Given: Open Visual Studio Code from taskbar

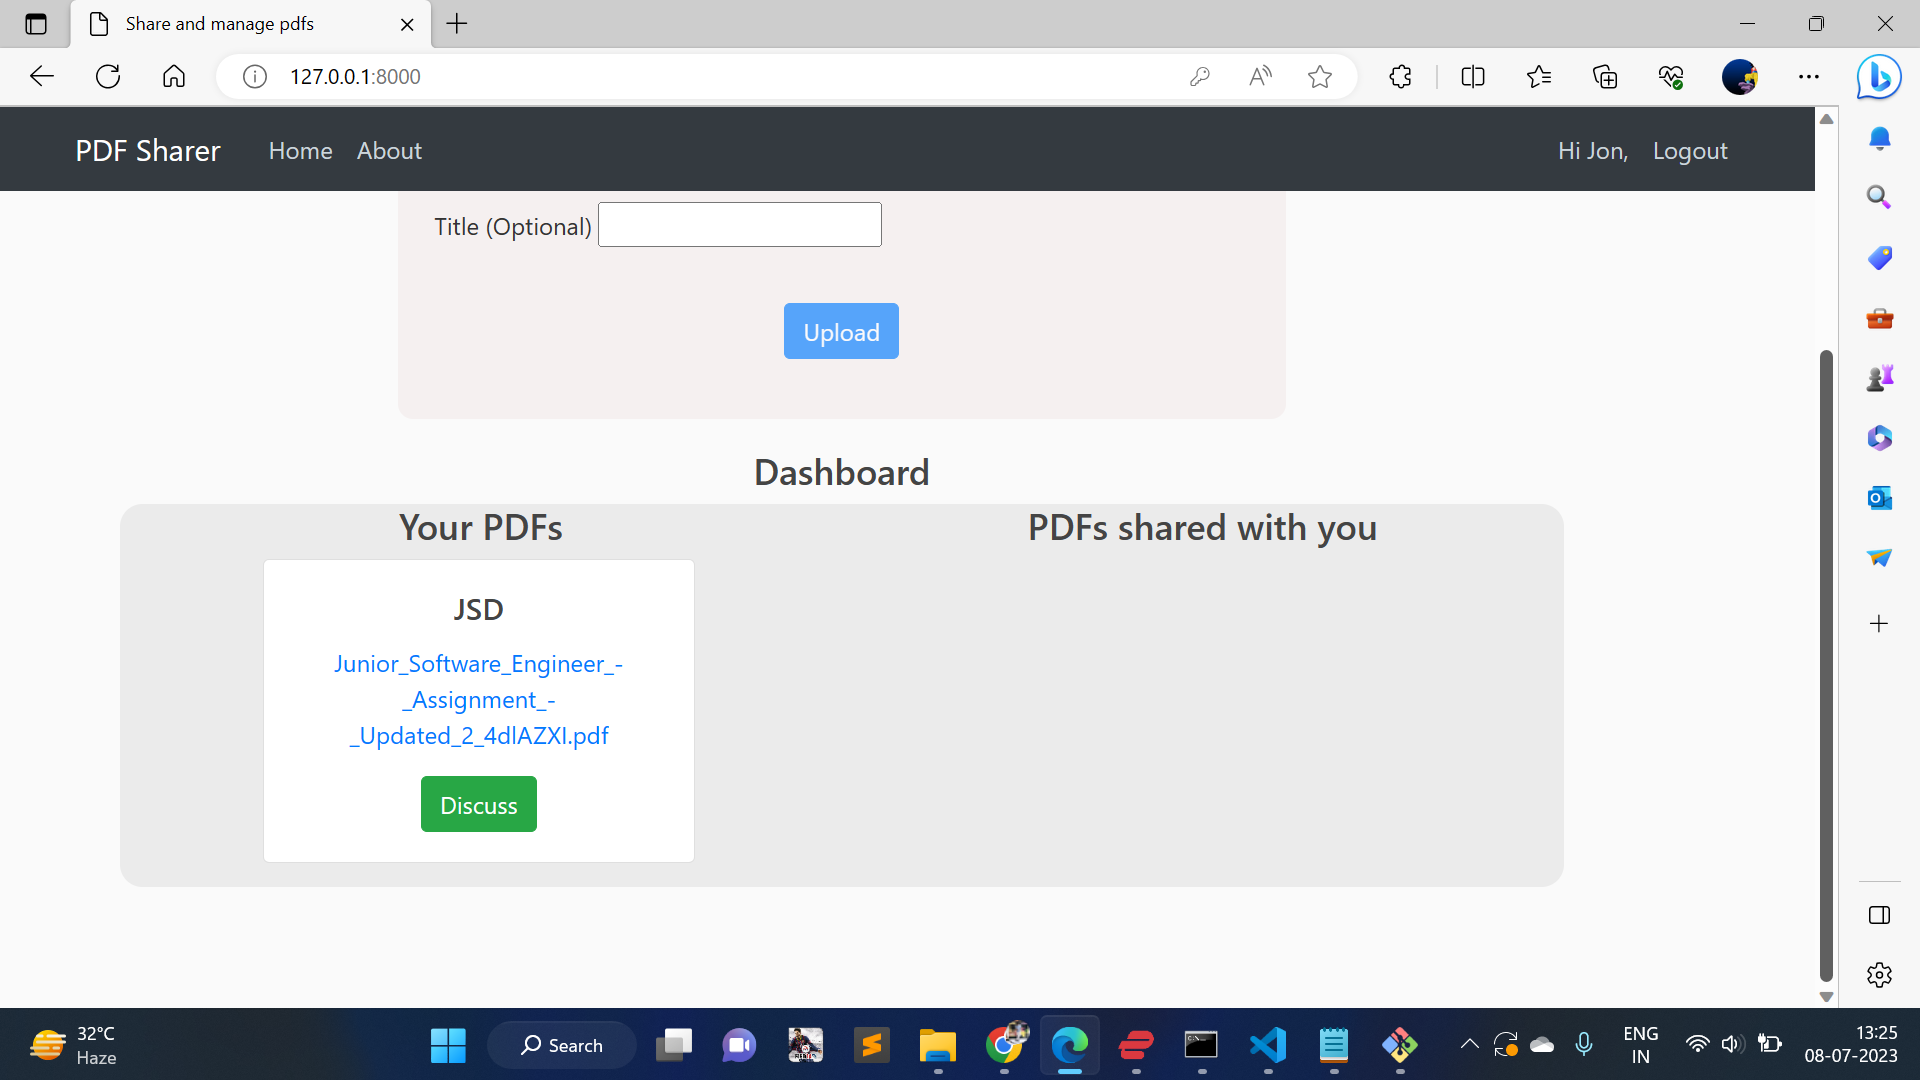Looking at the screenshot, I should coord(1267,1044).
